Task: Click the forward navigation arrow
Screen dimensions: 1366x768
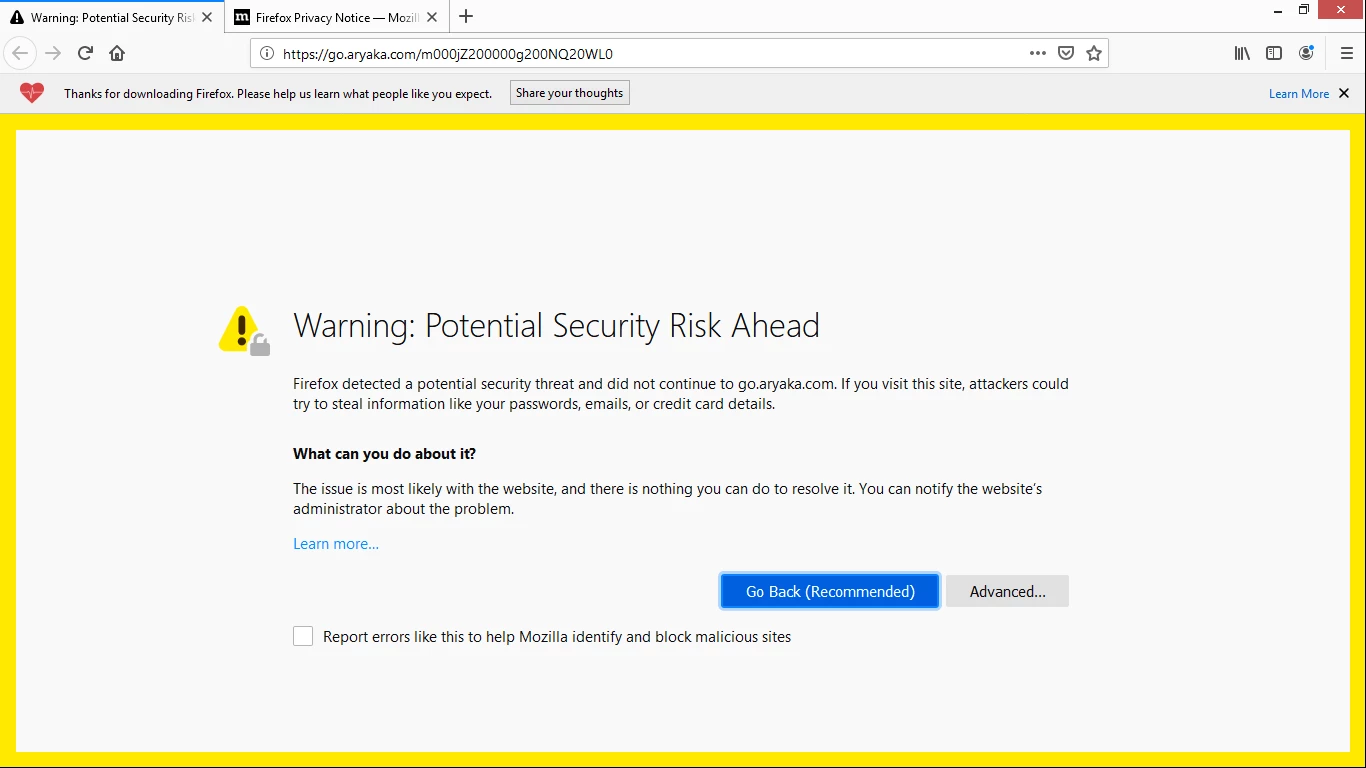Action: 54,53
